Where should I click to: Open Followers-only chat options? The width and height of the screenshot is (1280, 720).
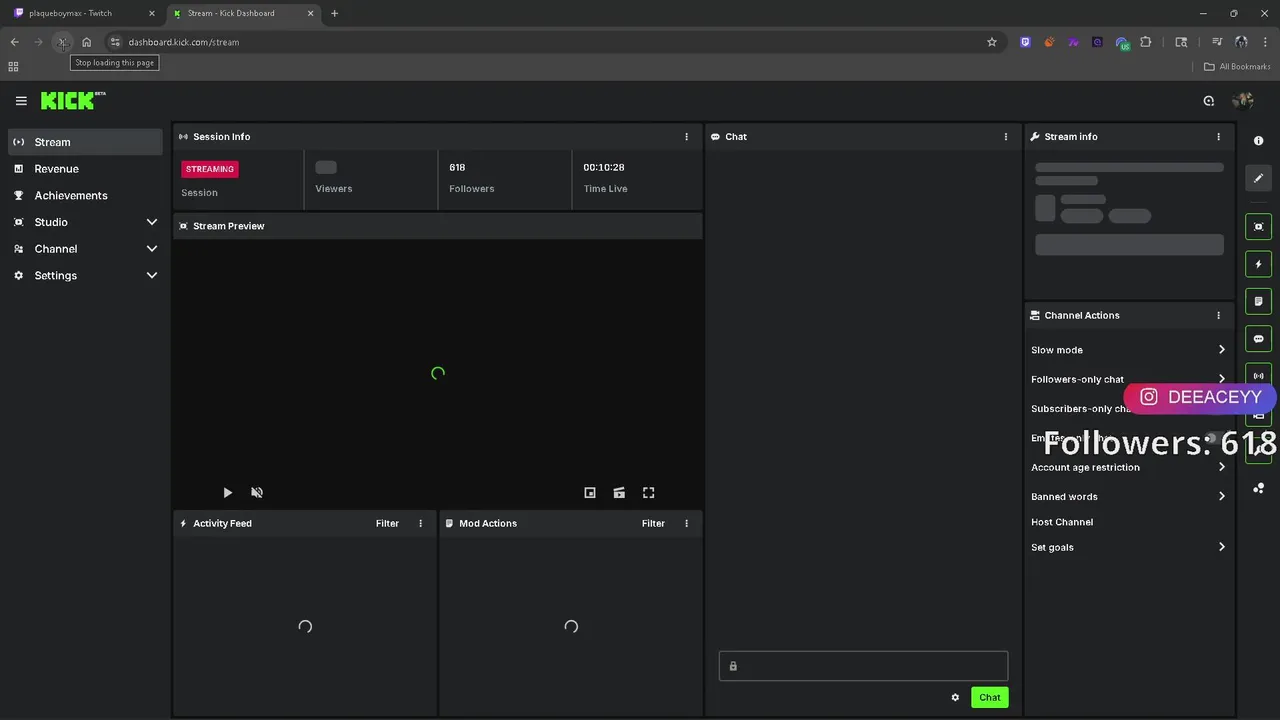[1129, 380]
